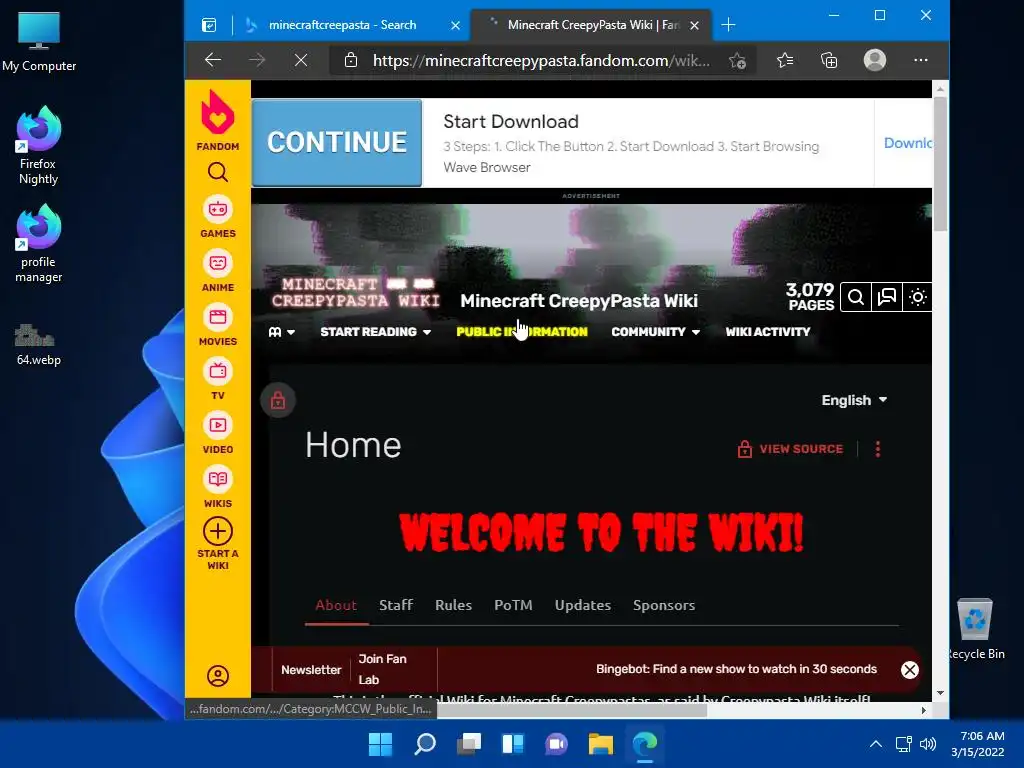Open the Windows Start menu
1024x768 pixels.
tap(380, 744)
